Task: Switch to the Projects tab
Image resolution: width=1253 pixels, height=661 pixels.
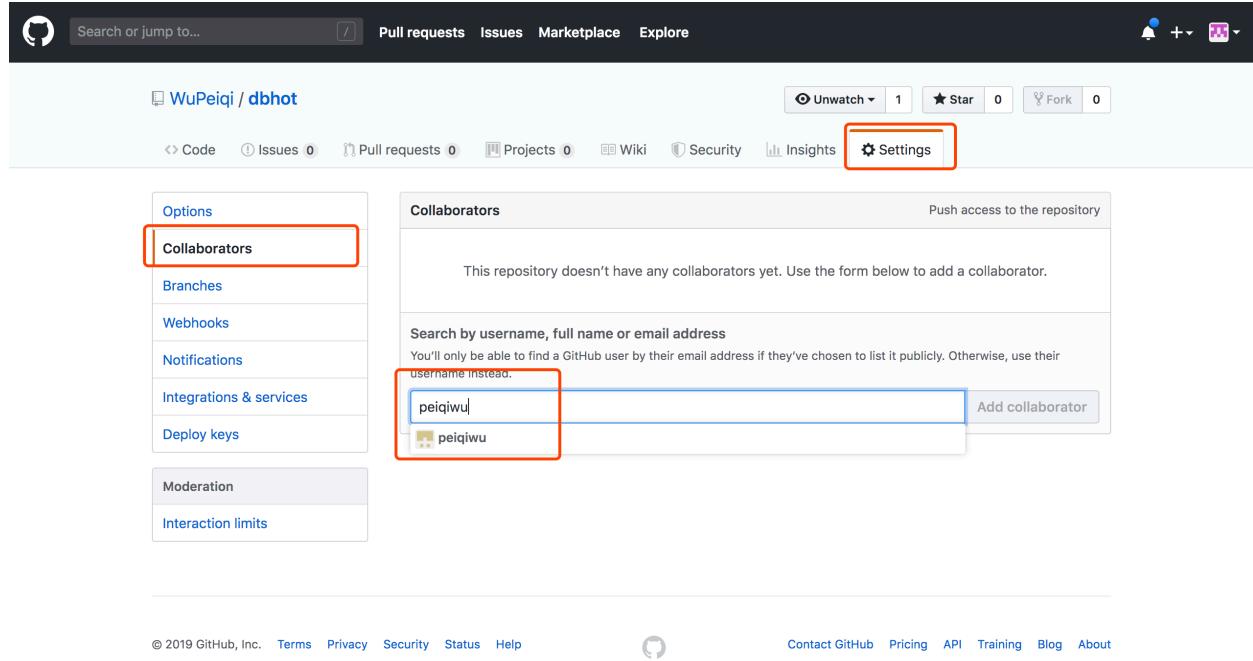Action: tap(529, 150)
